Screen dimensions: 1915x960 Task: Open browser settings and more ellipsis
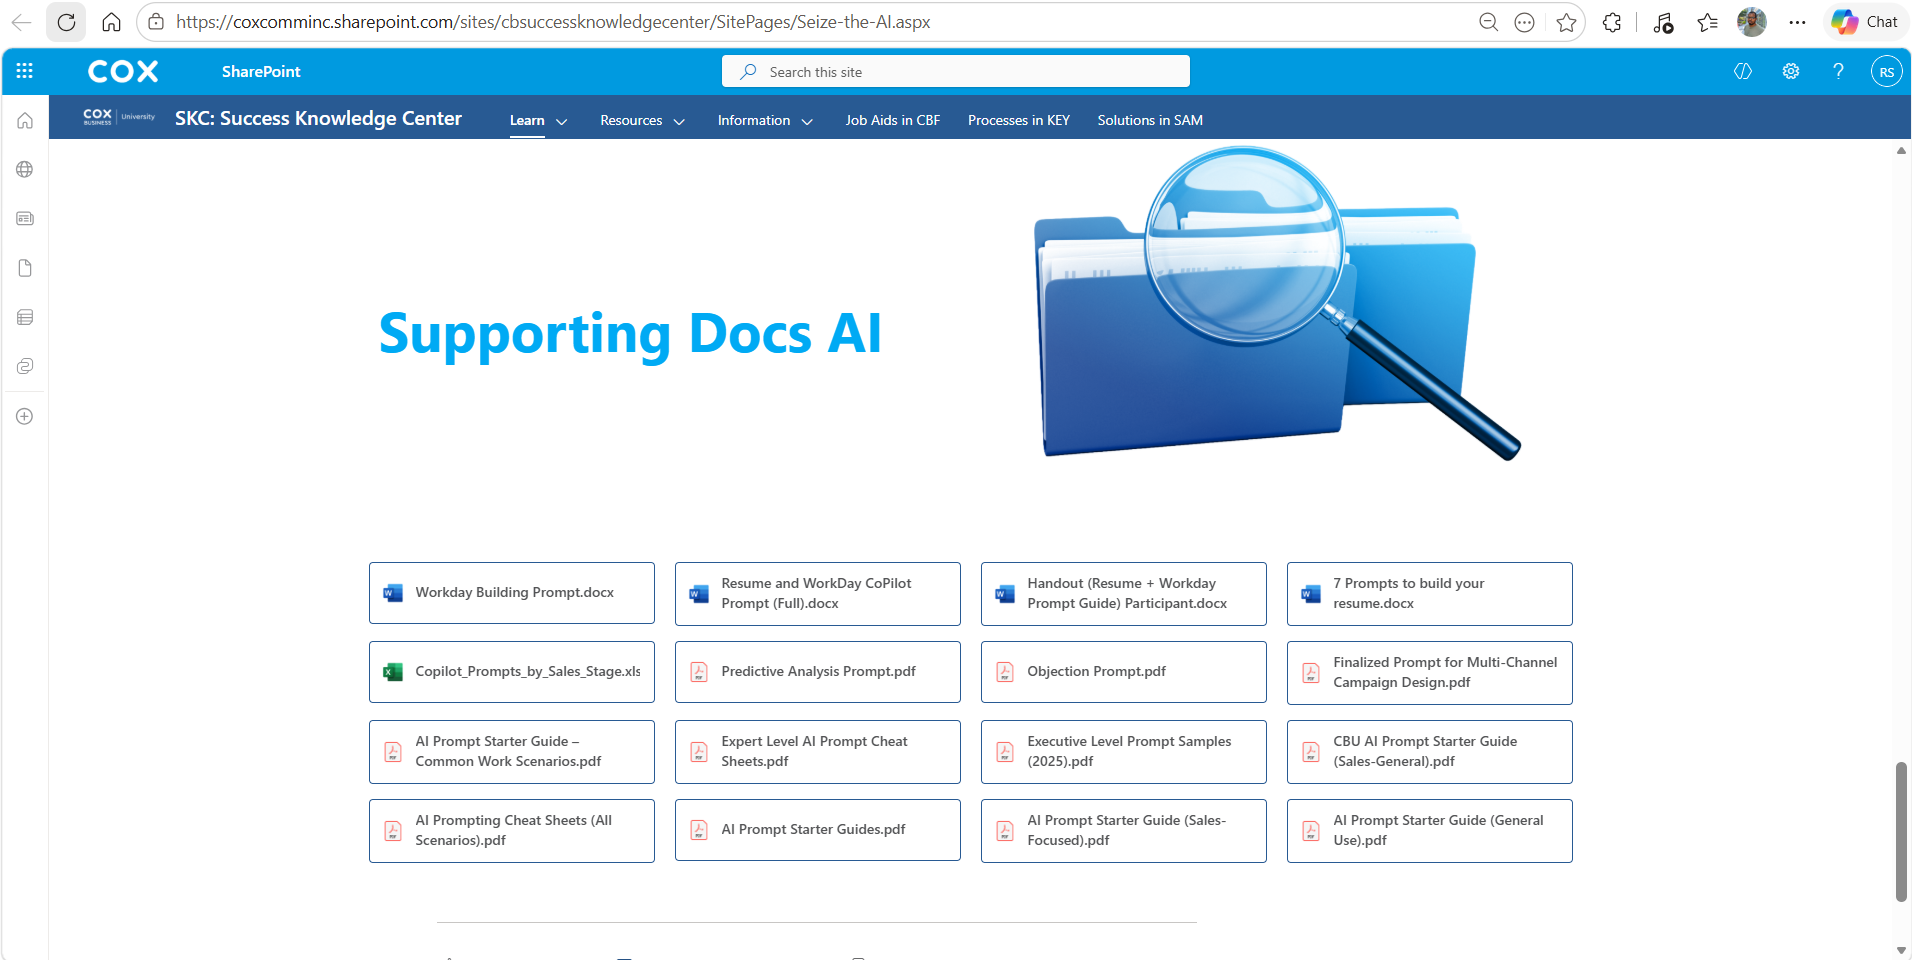(1797, 22)
